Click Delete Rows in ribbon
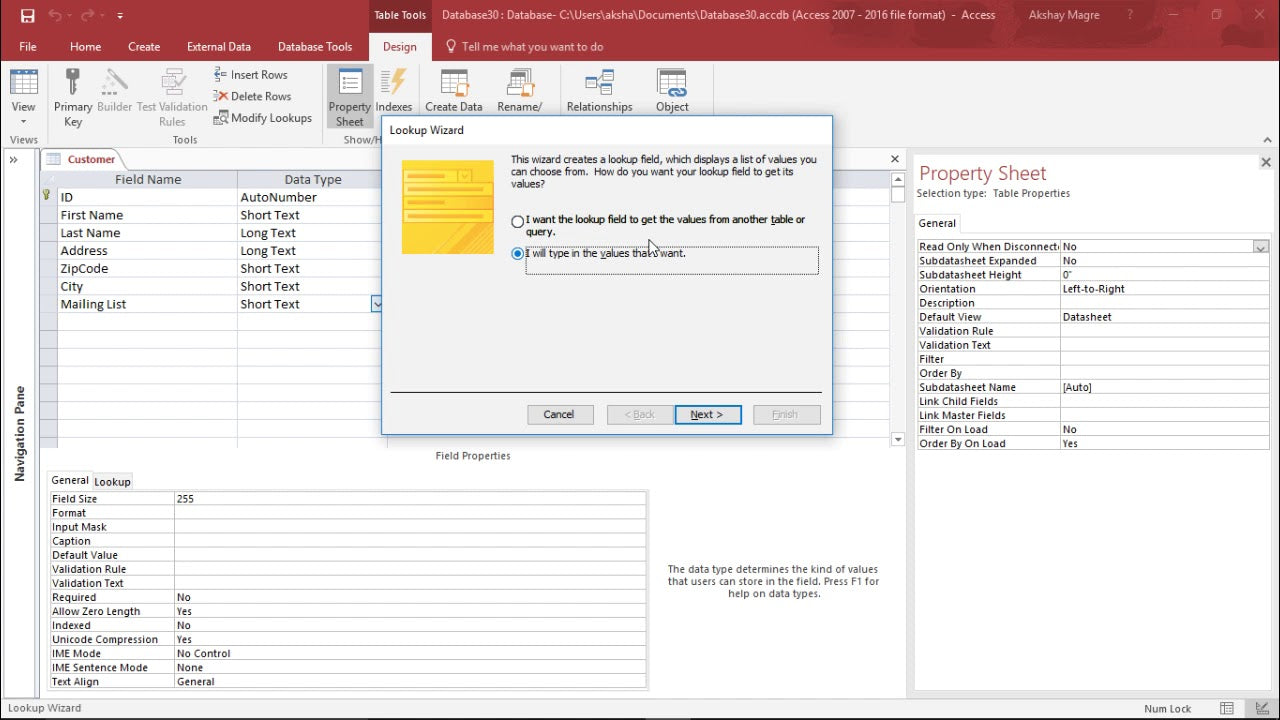 pyautogui.click(x=252, y=96)
